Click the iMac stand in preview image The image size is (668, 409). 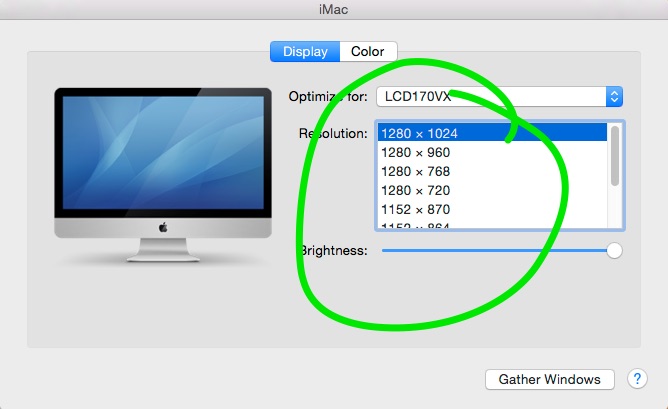click(x=163, y=249)
